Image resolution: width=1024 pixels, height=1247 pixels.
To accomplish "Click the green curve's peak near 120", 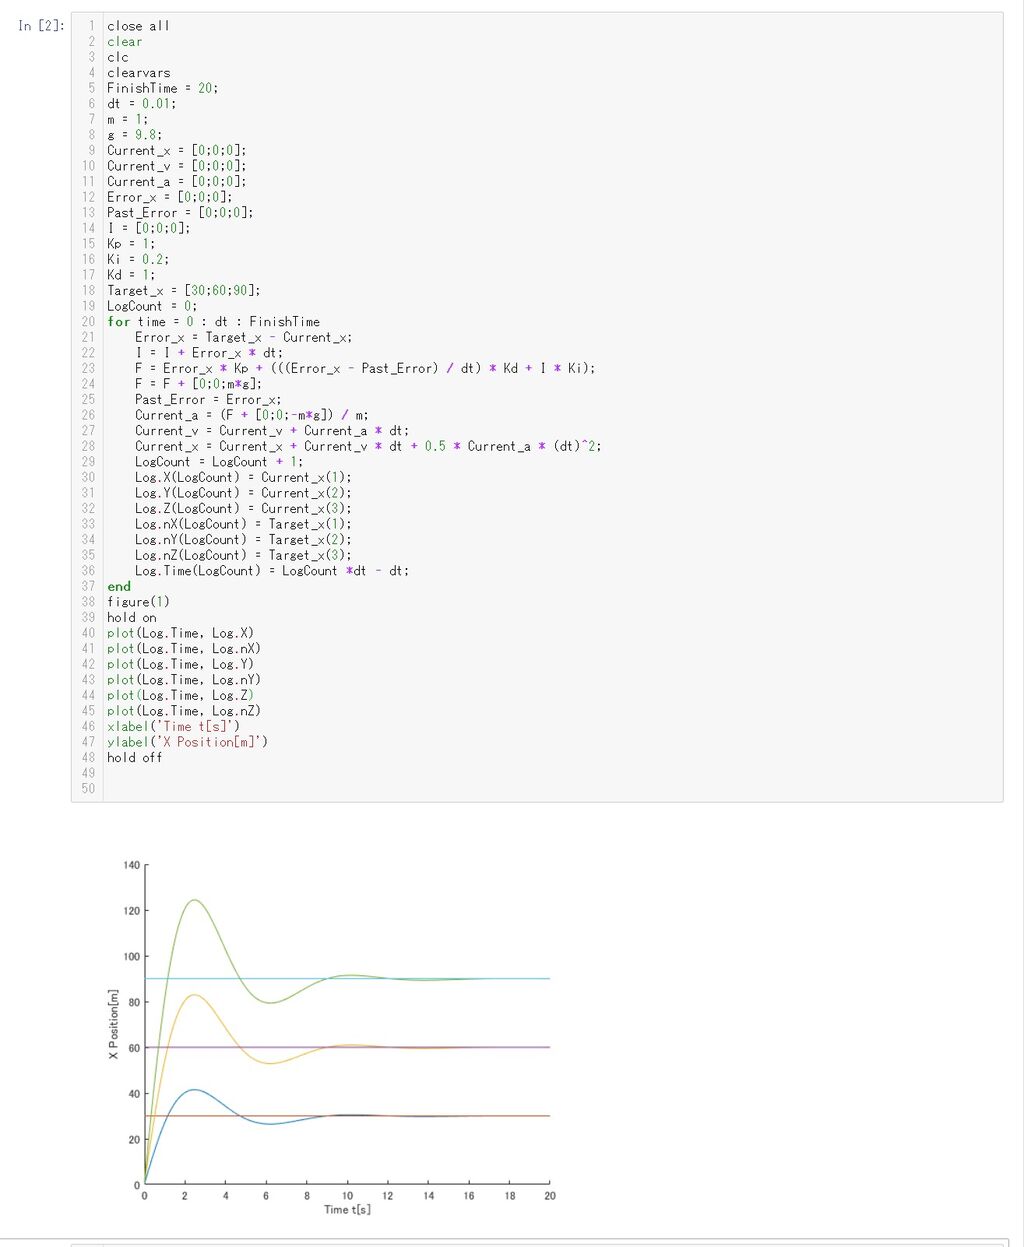I will (x=194, y=900).
